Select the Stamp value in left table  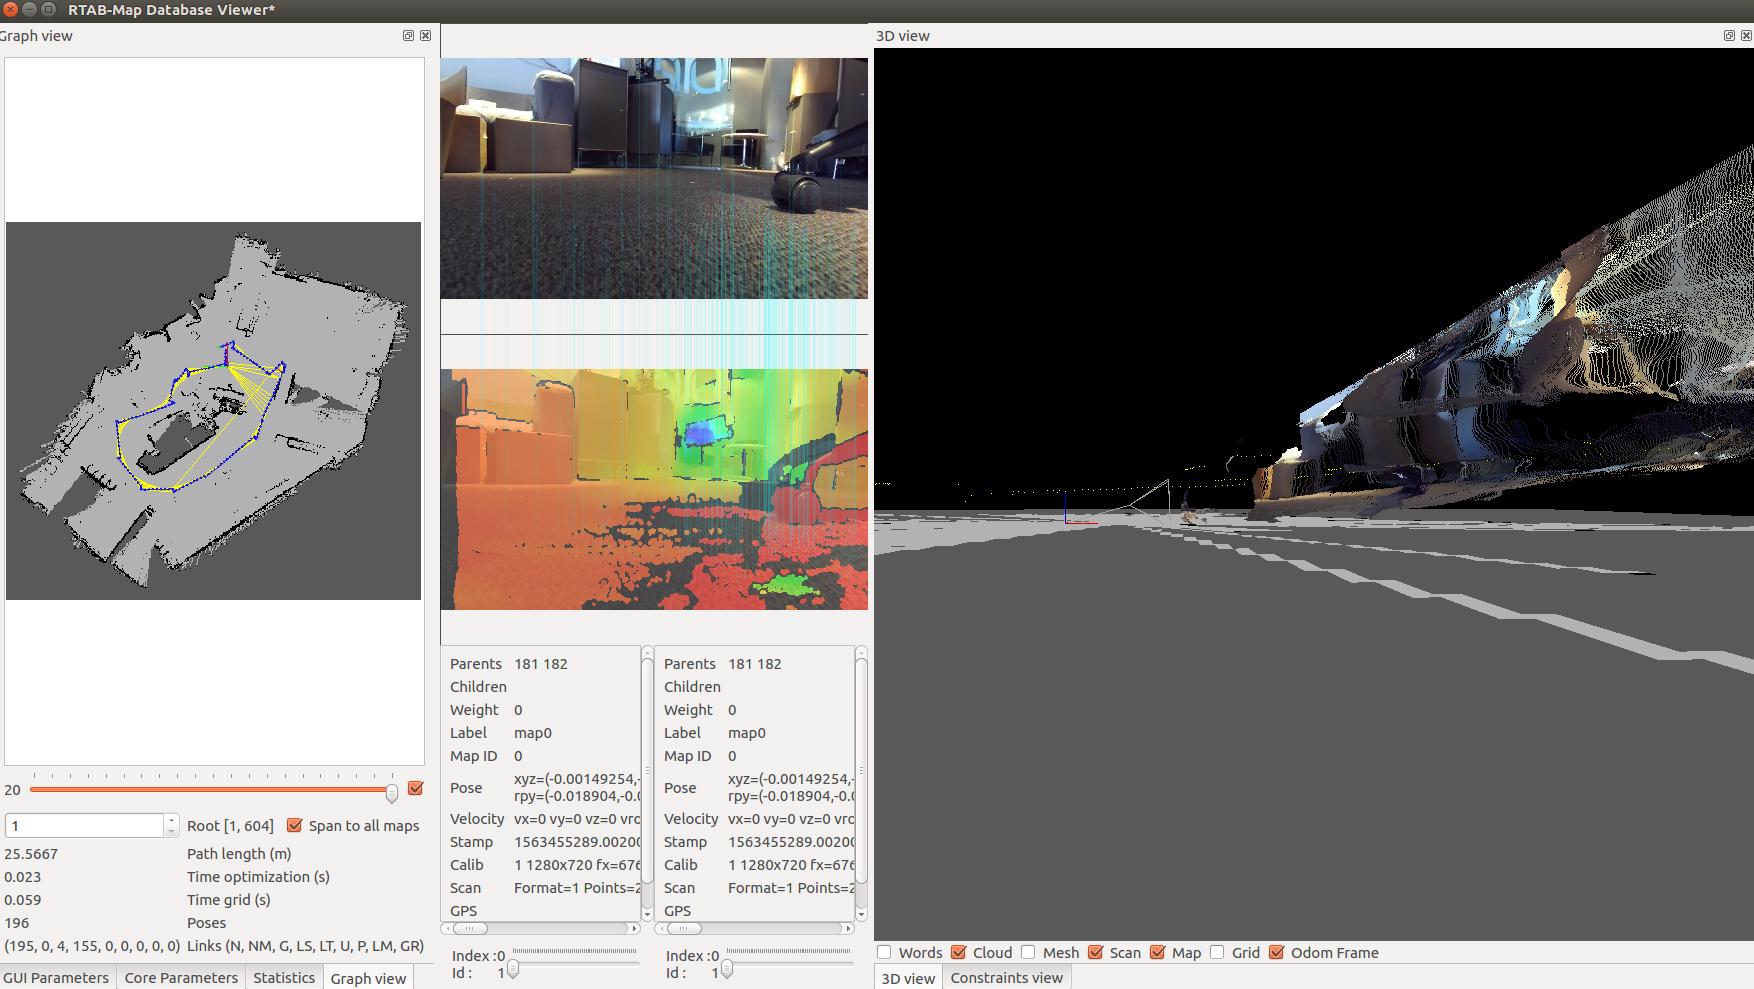(x=576, y=842)
